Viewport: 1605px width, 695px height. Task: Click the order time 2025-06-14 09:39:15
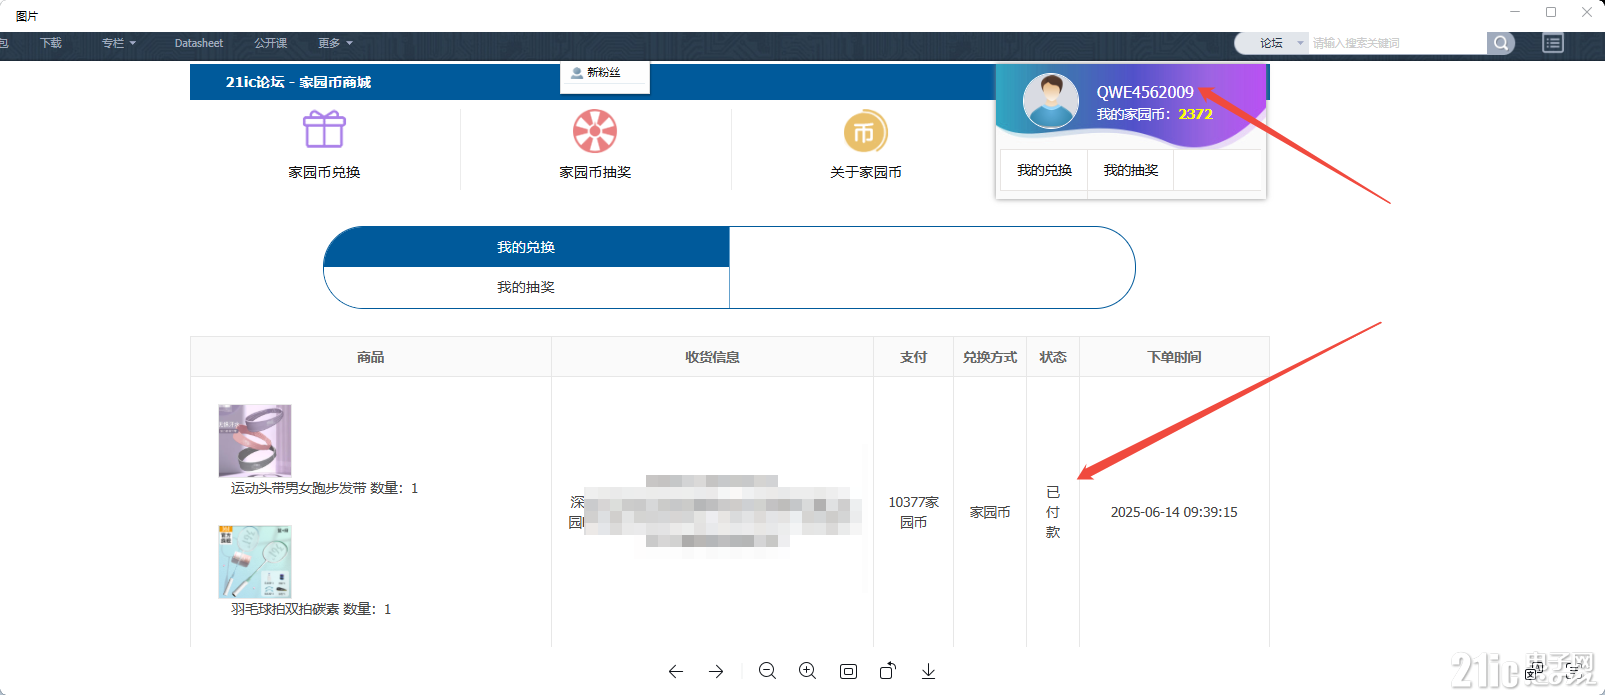point(1174,512)
